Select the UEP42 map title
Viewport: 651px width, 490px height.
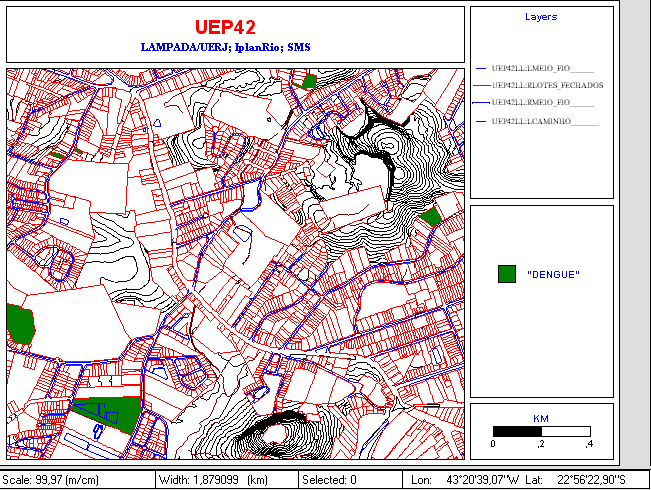[x=236, y=27]
